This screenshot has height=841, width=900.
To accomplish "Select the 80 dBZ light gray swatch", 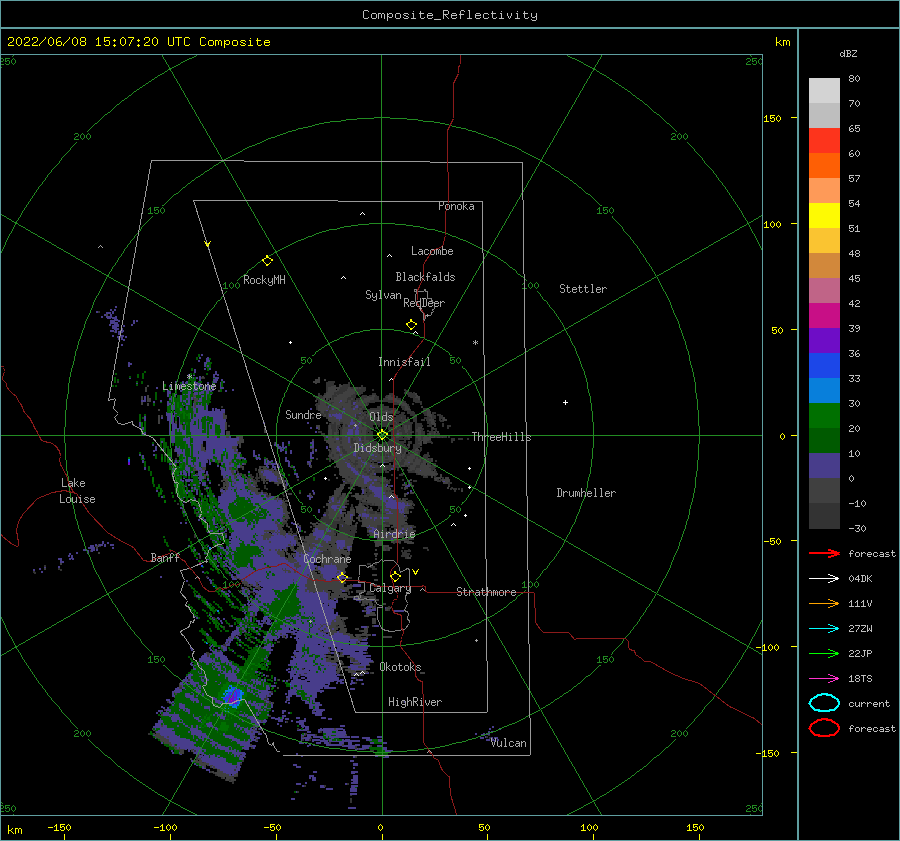I will 824,90.
